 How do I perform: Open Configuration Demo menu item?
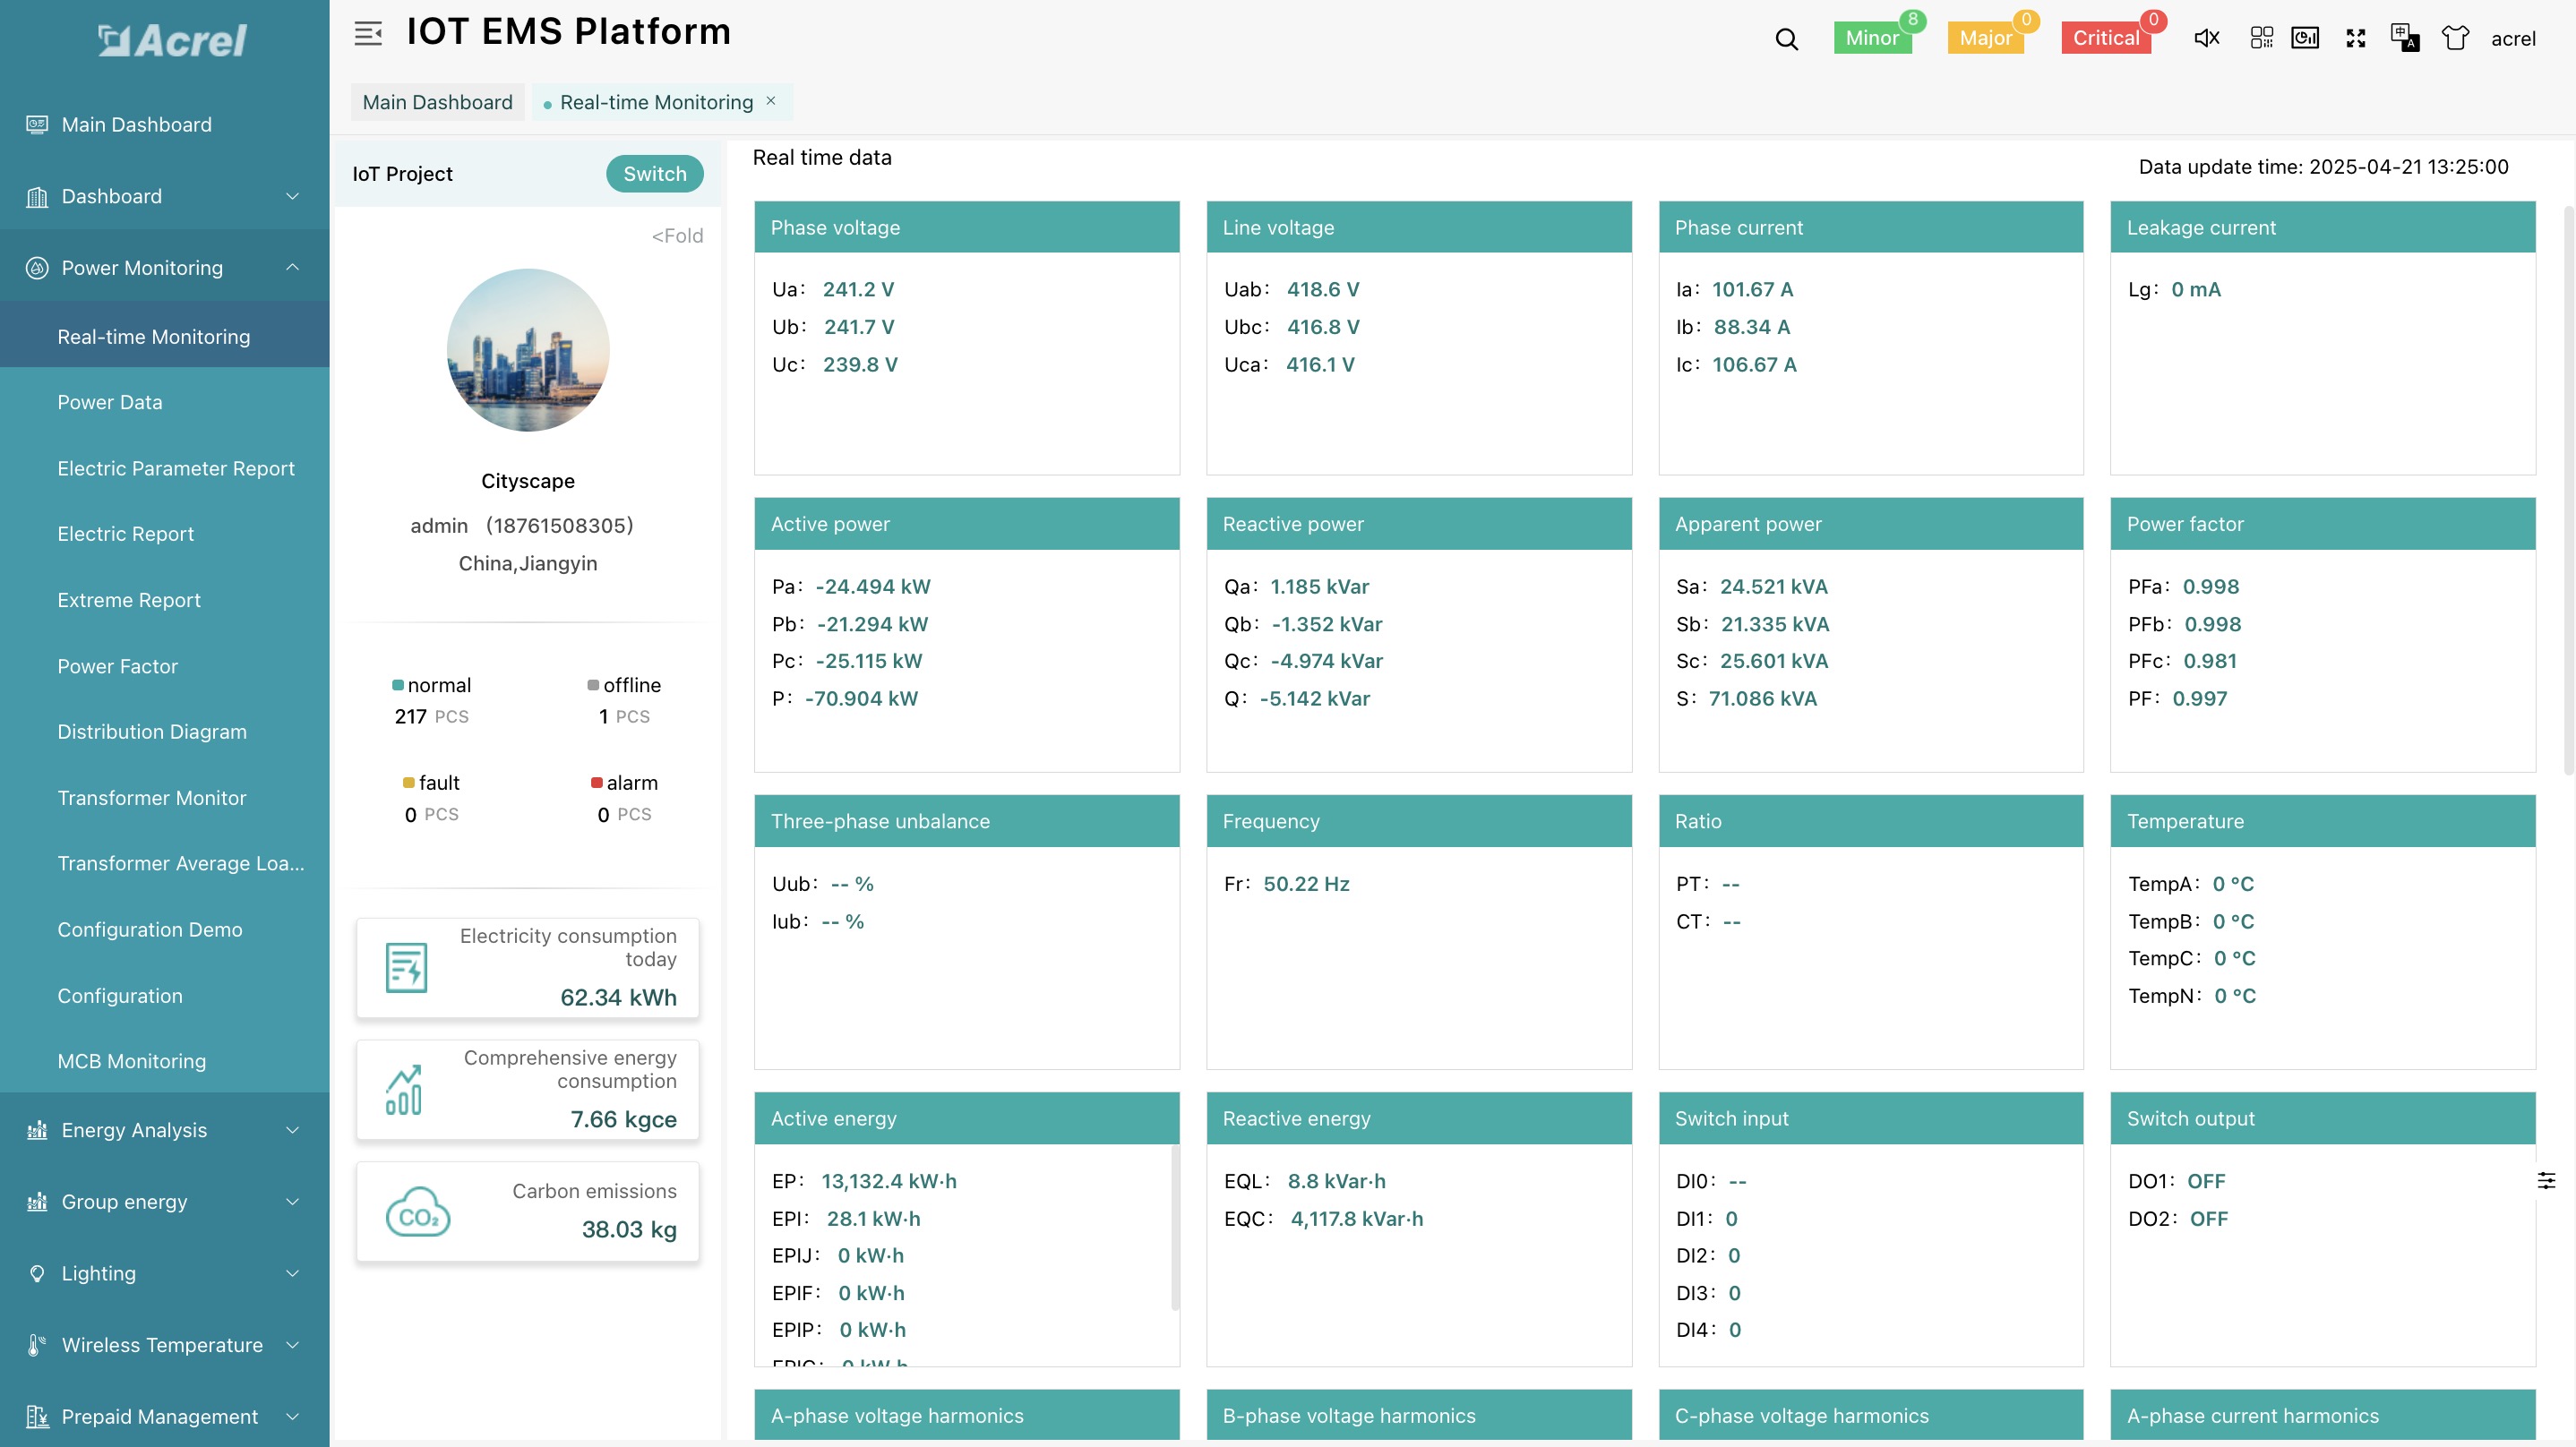pos(165,929)
